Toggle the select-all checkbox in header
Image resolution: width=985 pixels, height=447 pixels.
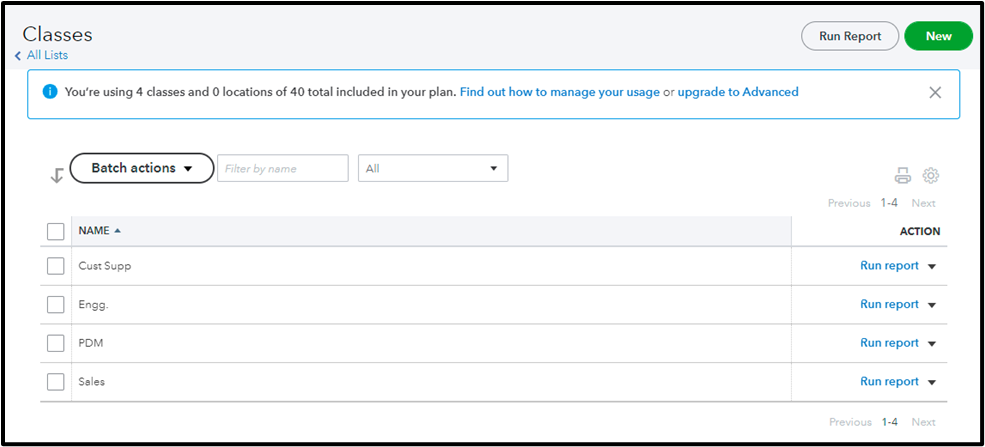[x=56, y=232]
